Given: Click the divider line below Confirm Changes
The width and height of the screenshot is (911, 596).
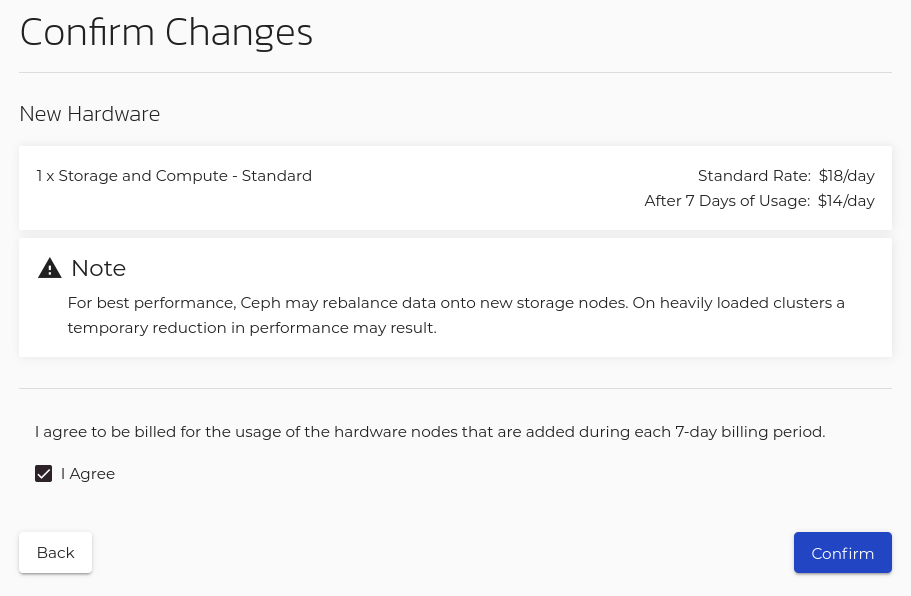Looking at the screenshot, I should click(x=455, y=73).
